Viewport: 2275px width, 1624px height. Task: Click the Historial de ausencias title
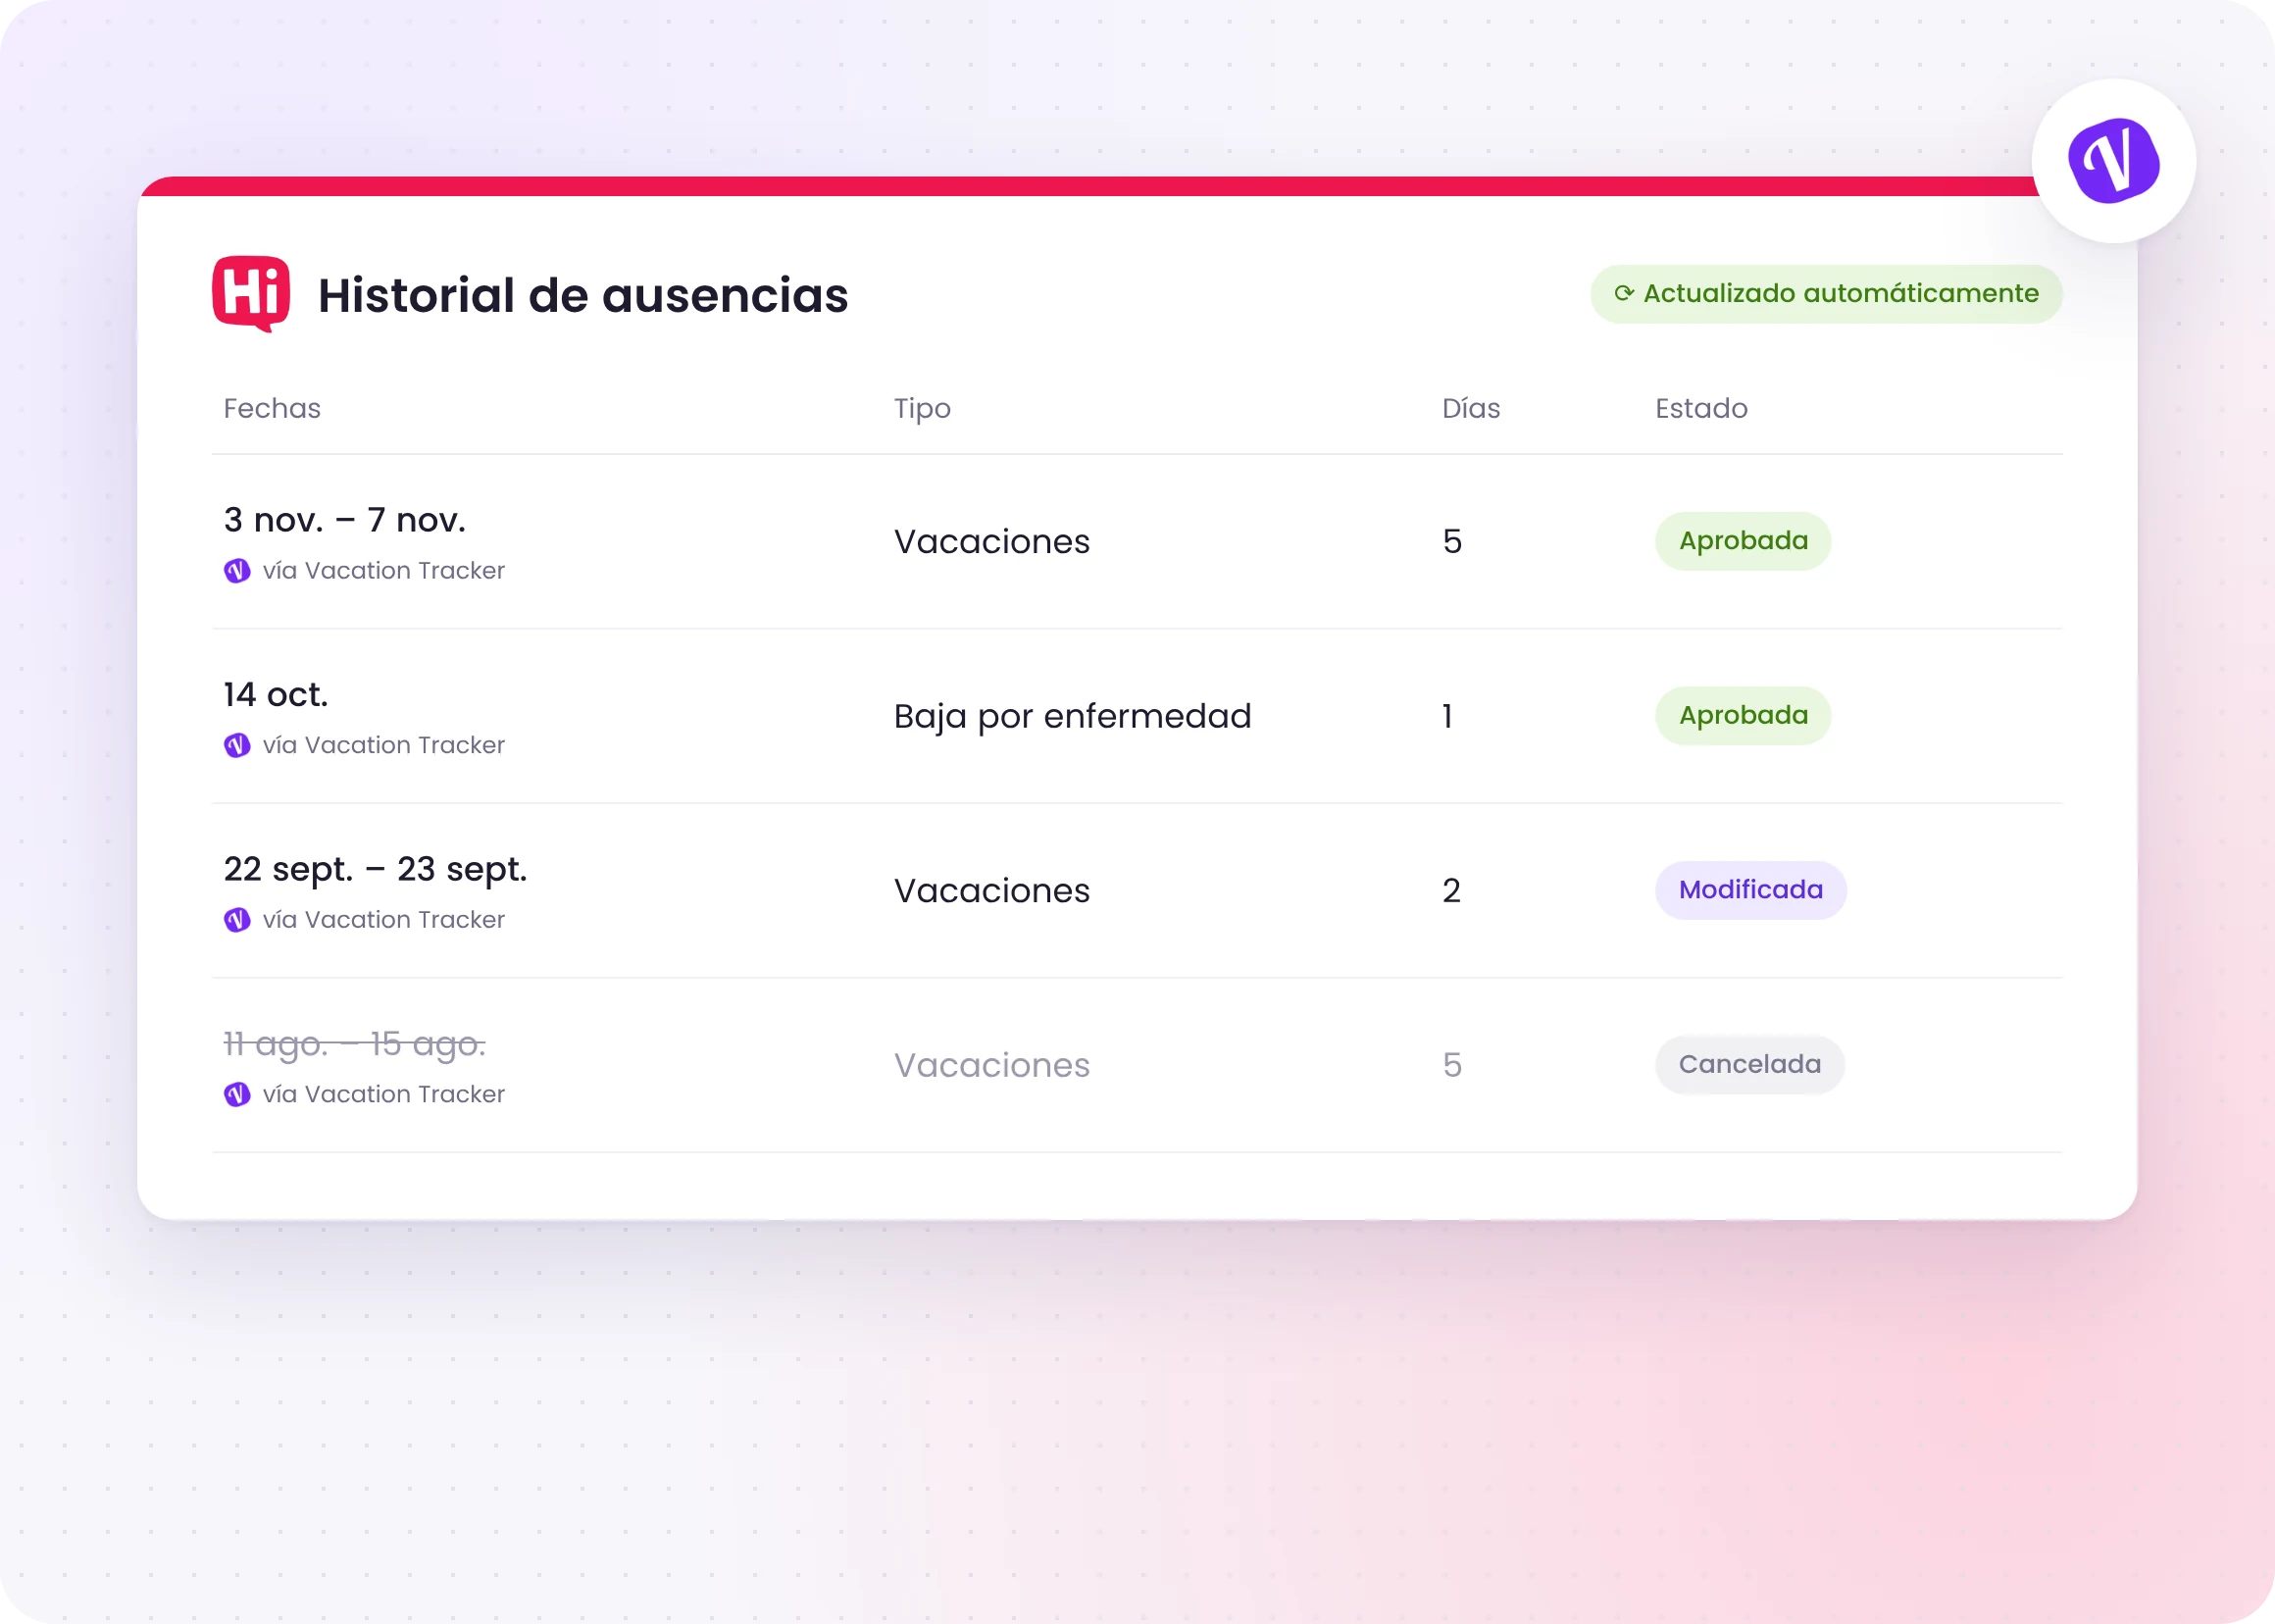click(583, 296)
